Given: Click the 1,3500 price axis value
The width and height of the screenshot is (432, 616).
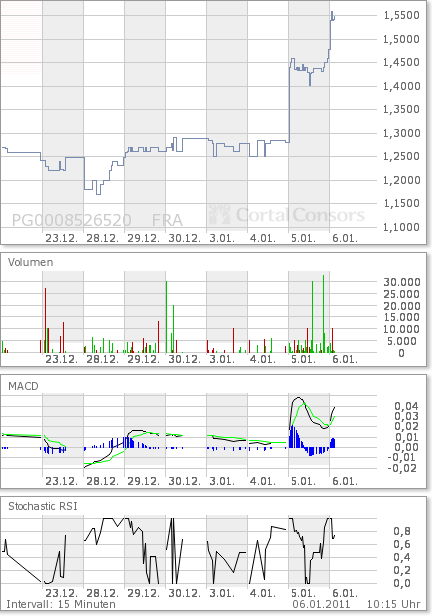Looking at the screenshot, I should [401, 109].
